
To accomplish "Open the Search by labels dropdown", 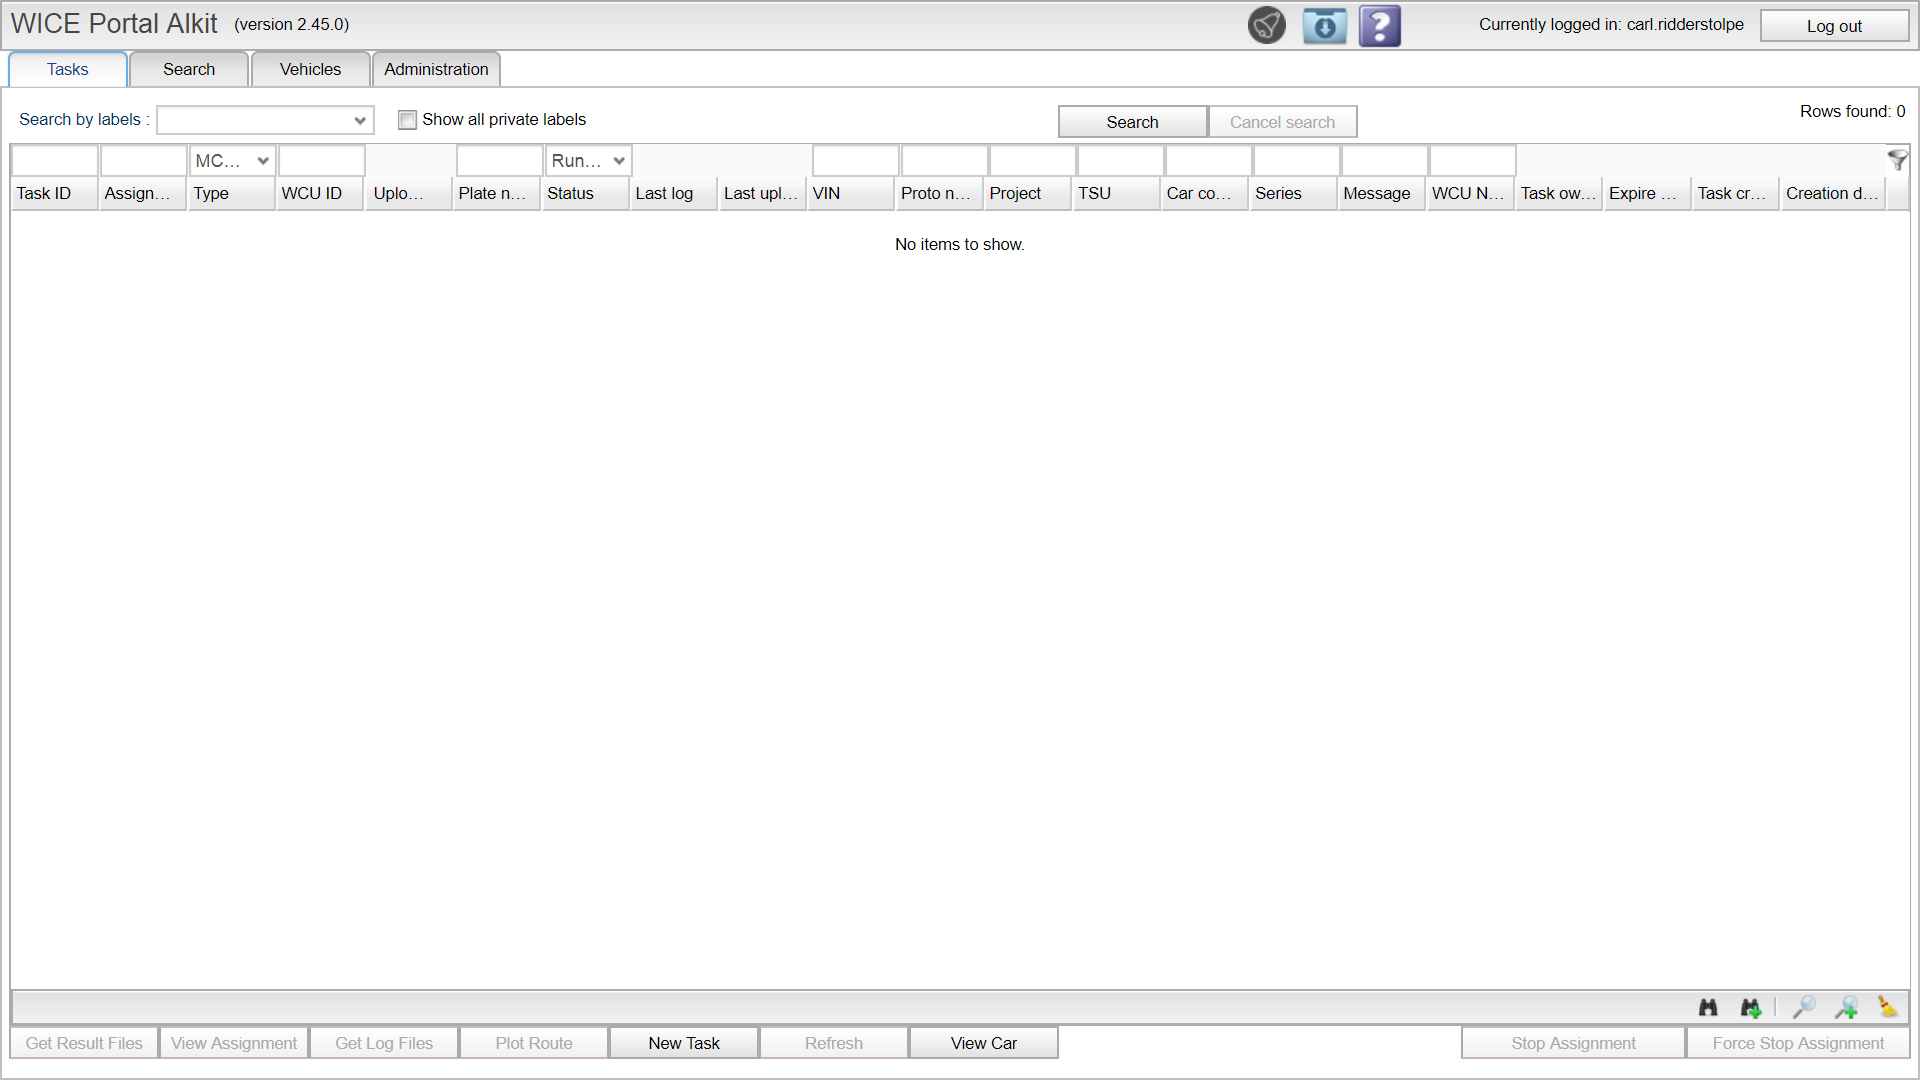I will (265, 120).
